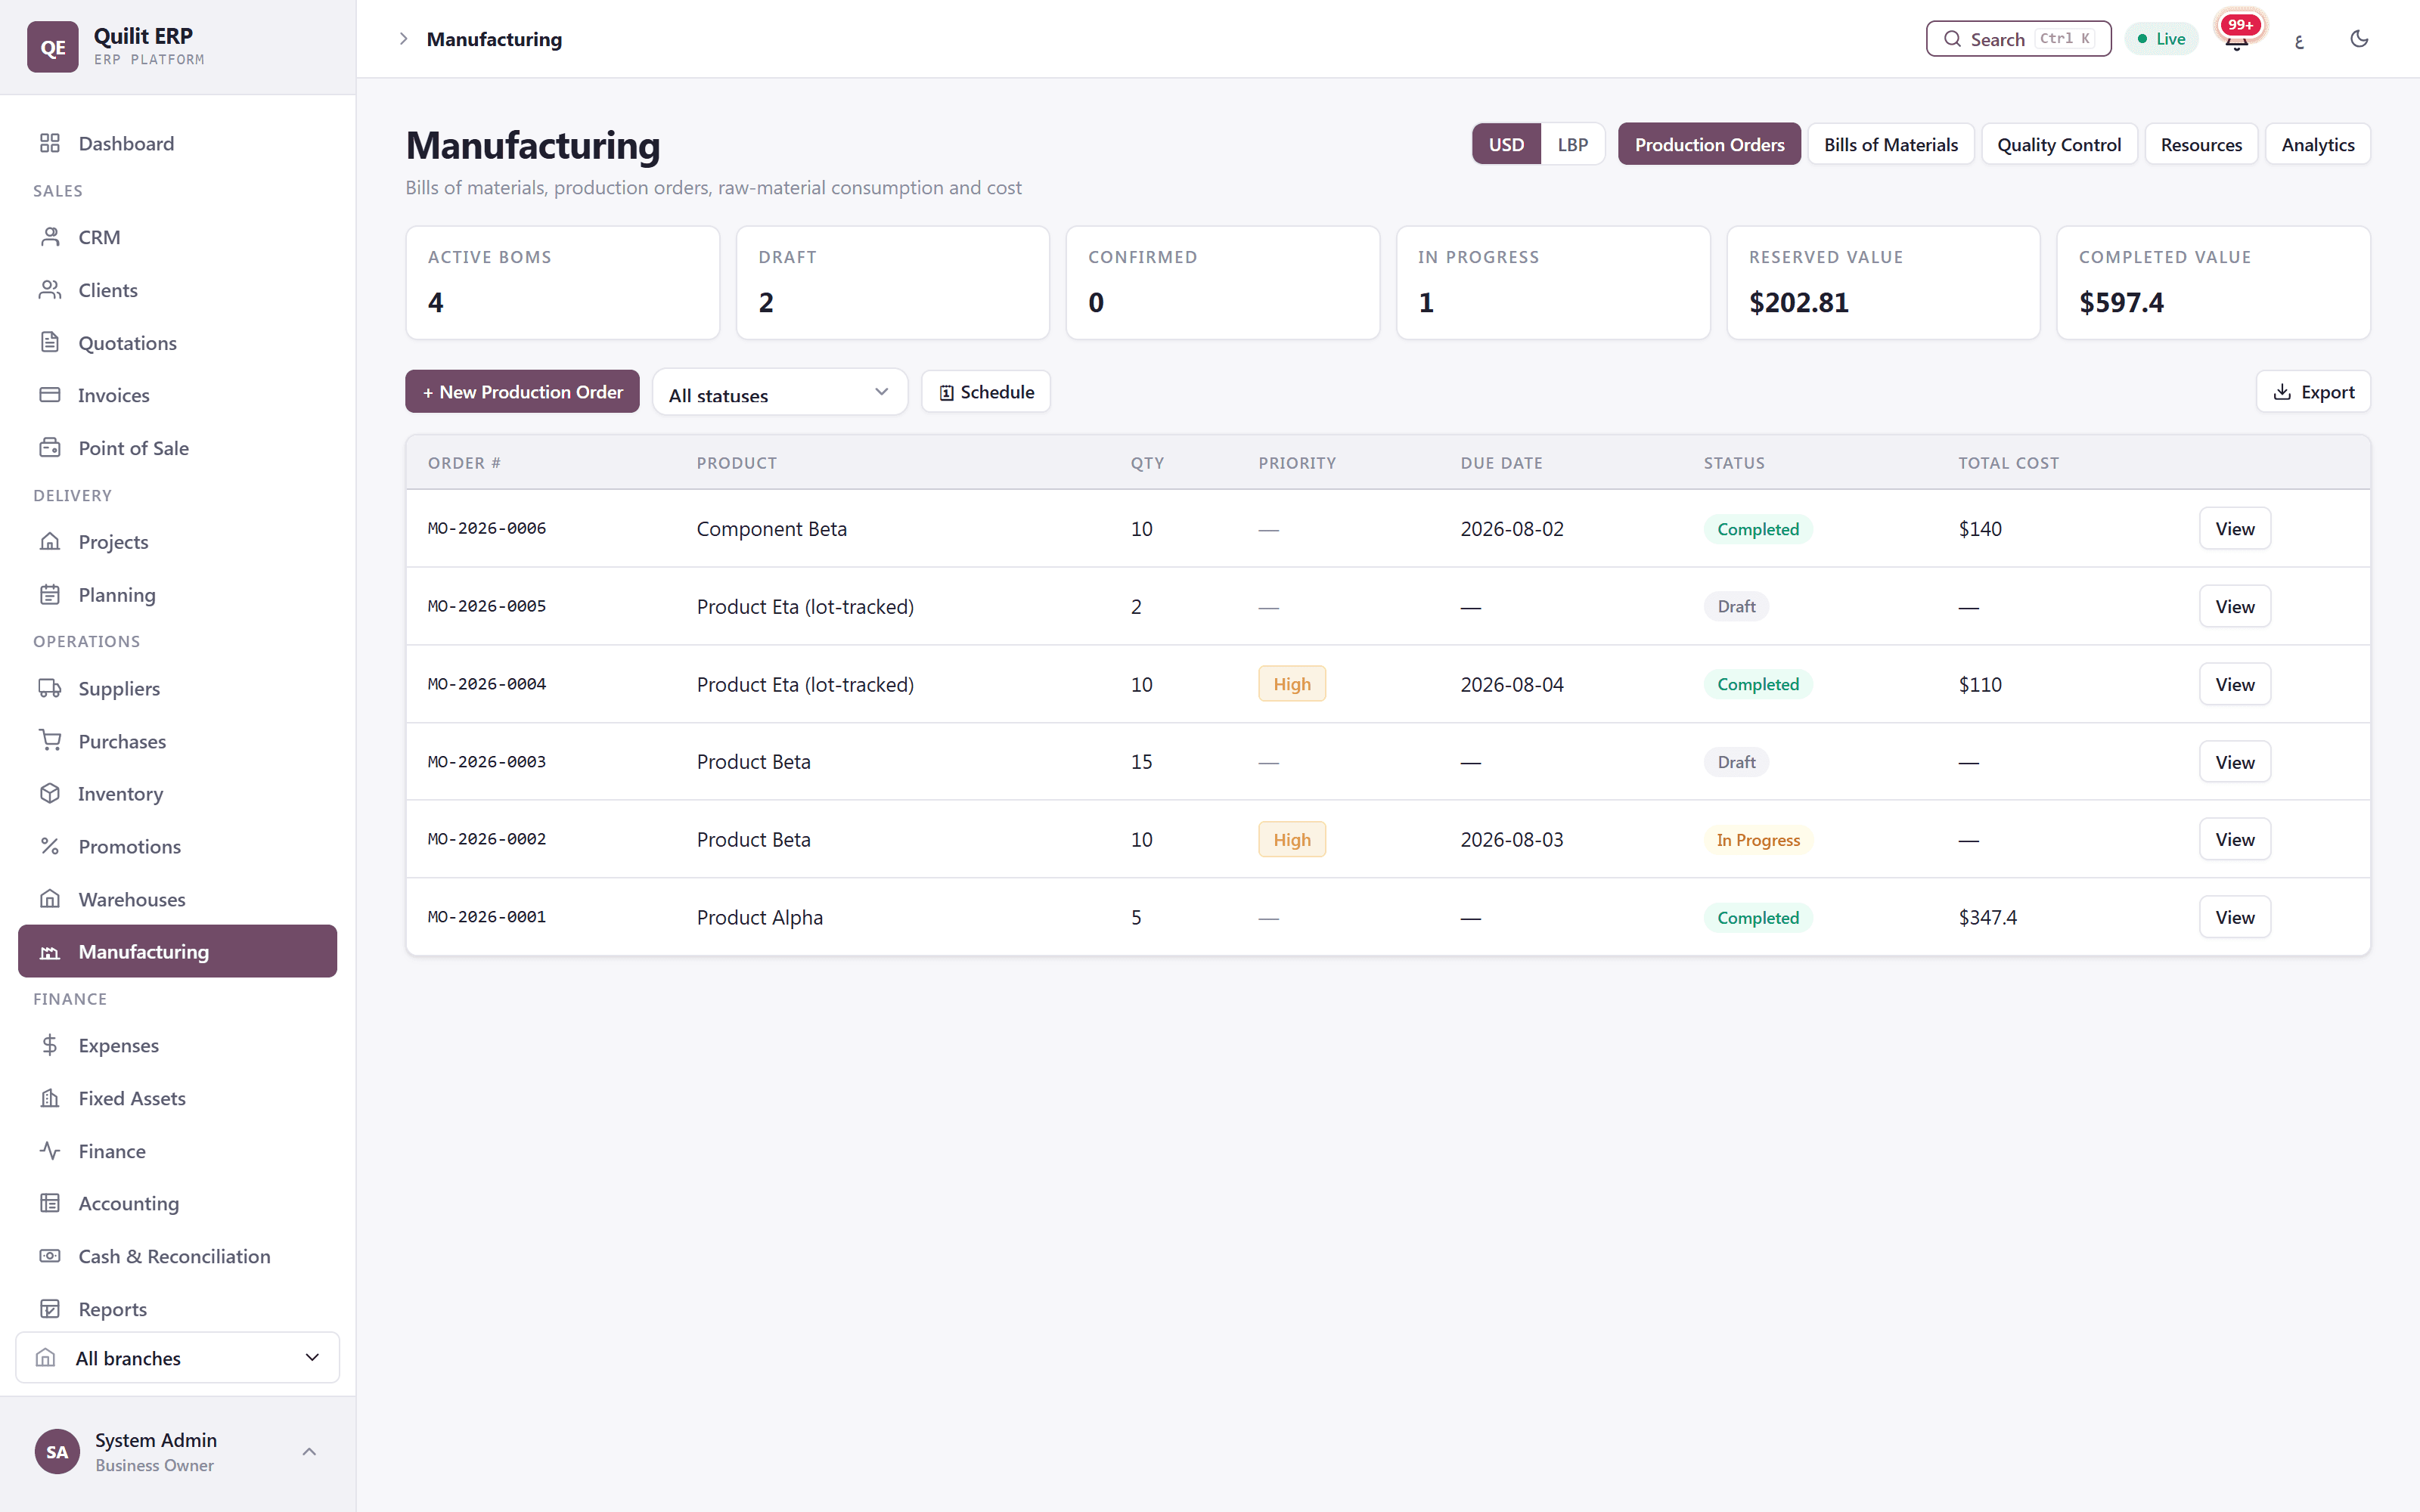Click the Expenses dollar icon
The width and height of the screenshot is (2420, 1512).
pos(50,1045)
